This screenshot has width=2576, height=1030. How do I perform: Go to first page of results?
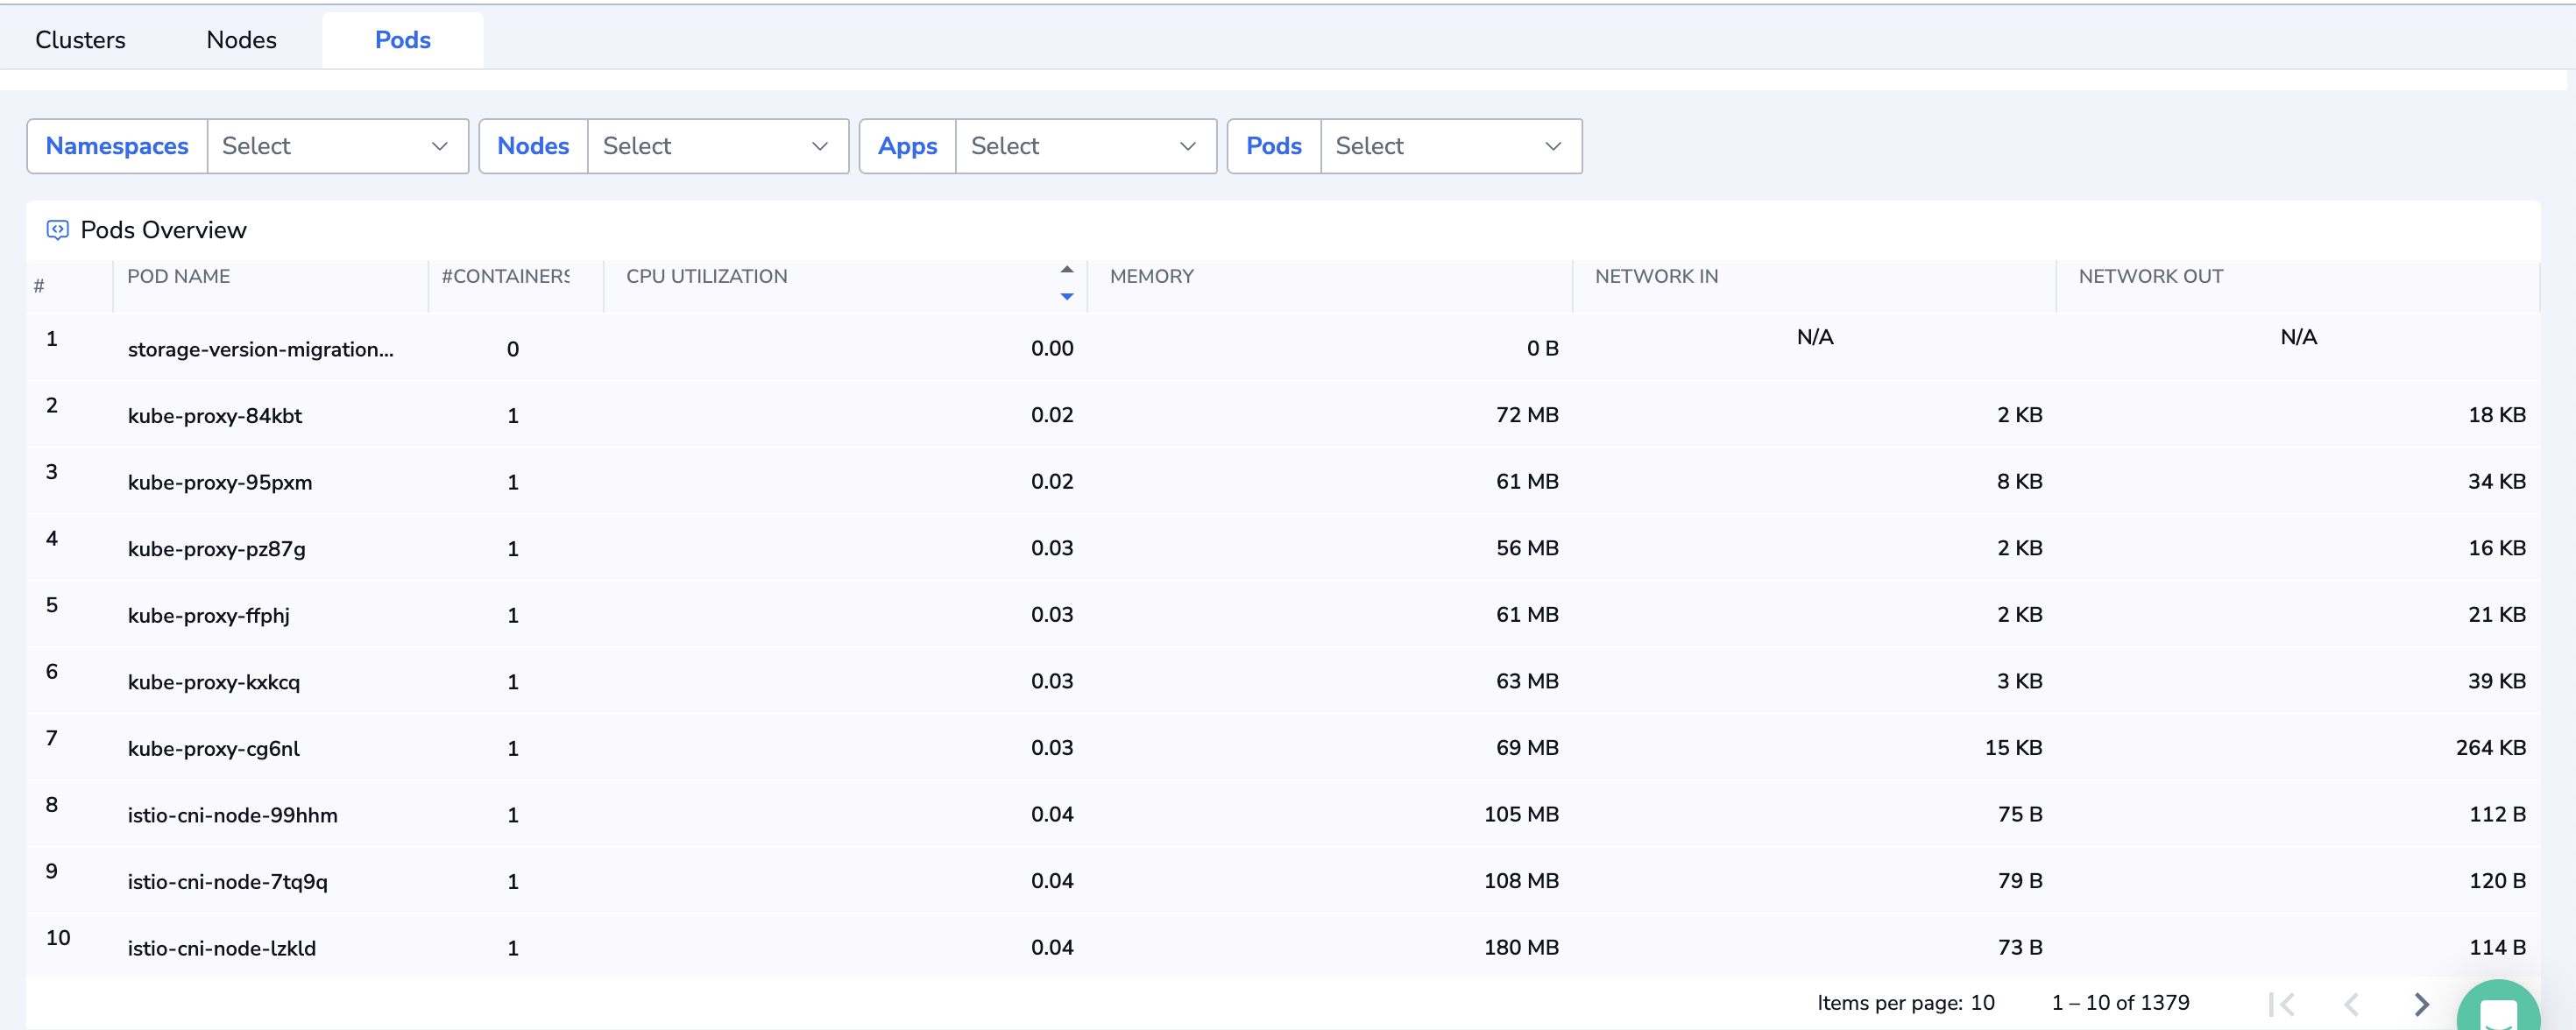coord(2281,1003)
